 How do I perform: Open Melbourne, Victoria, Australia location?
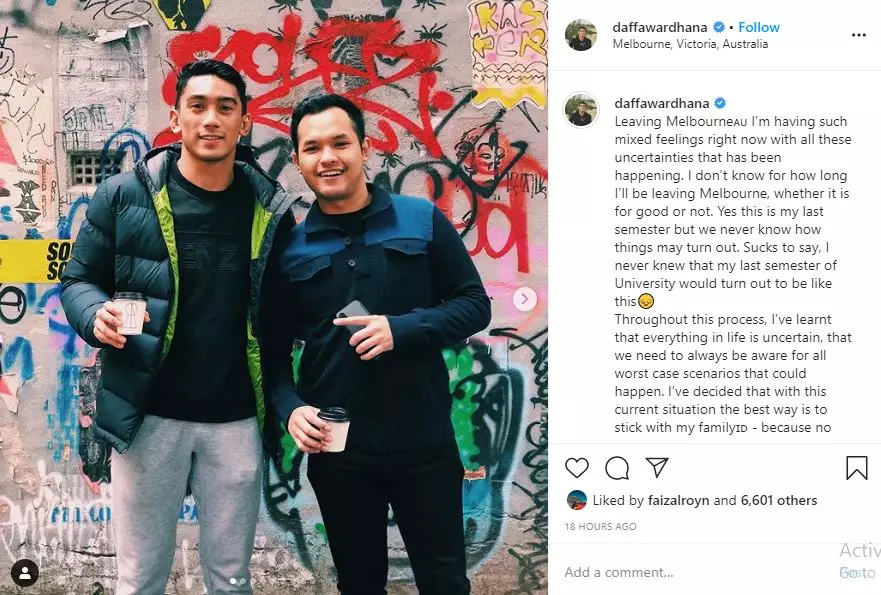pos(690,44)
